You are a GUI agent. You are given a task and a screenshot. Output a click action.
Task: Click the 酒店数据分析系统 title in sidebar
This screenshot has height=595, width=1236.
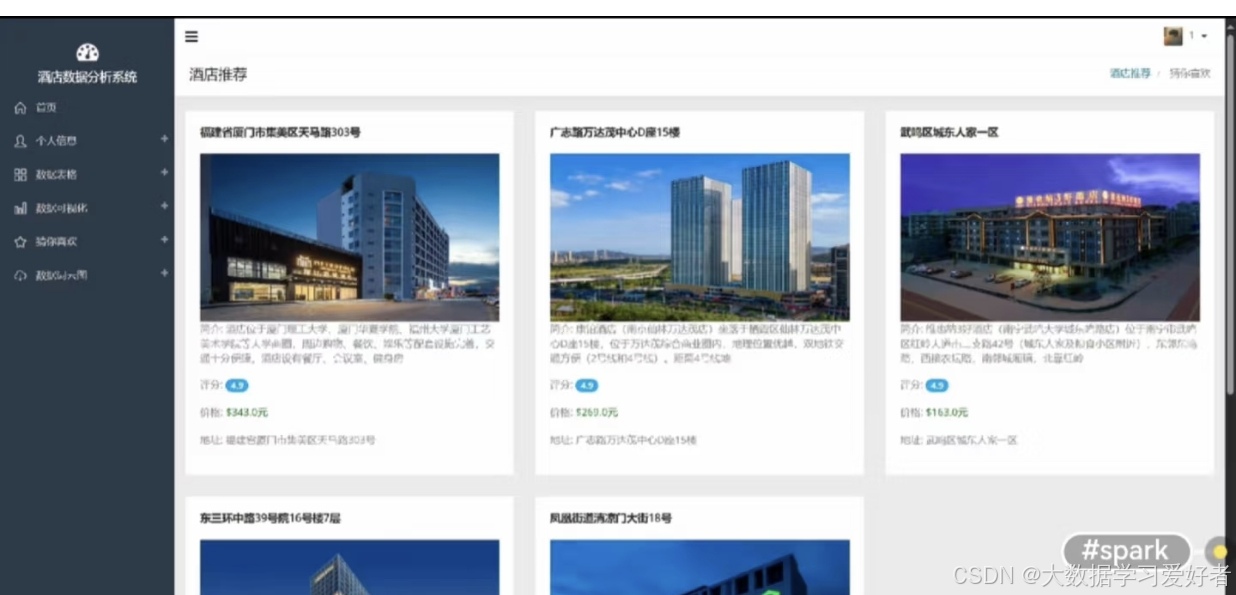[x=87, y=77]
